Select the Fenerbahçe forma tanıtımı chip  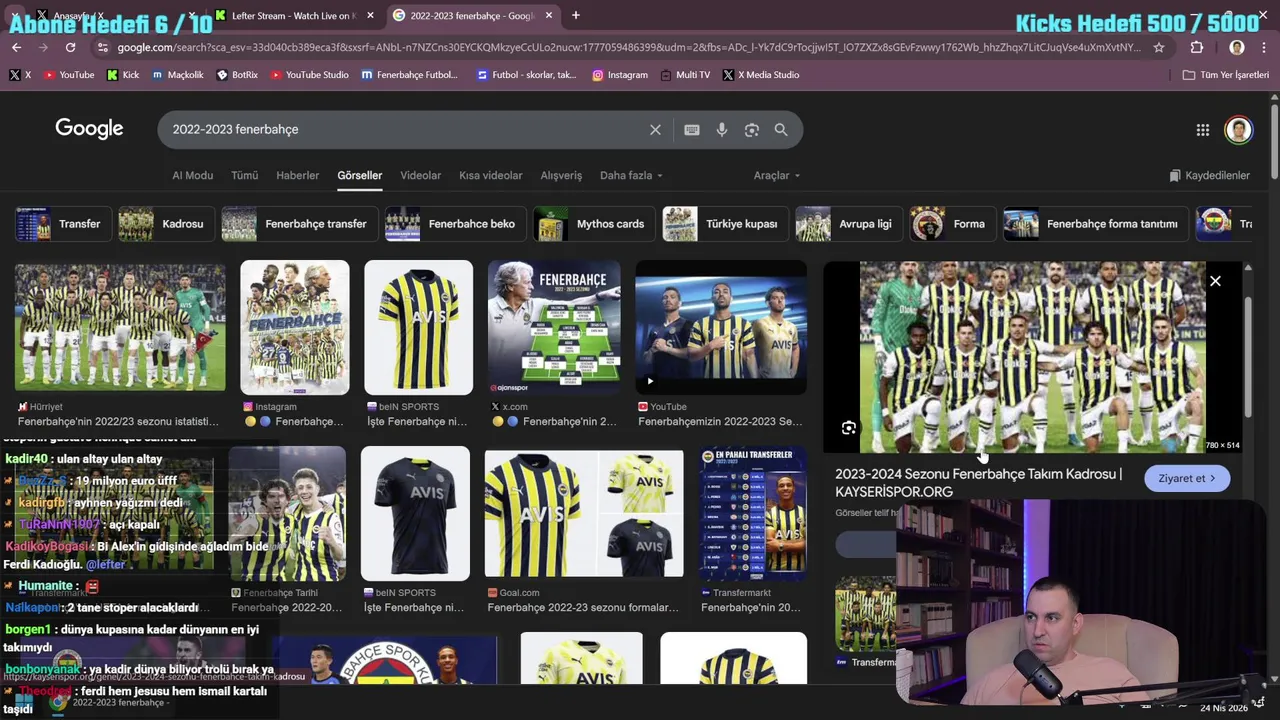pos(1094,224)
